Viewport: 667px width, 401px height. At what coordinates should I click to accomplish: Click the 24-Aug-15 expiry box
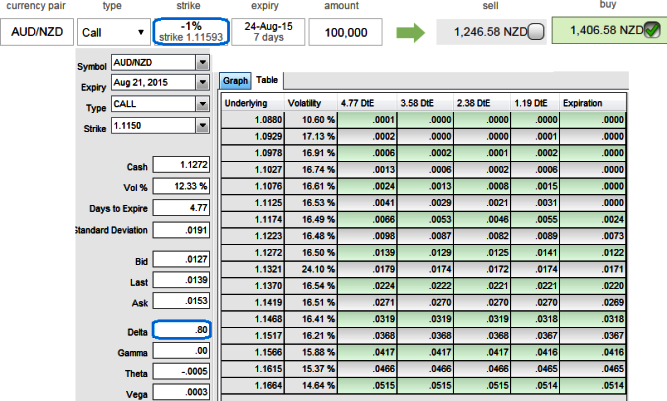click(x=268, y=32)
